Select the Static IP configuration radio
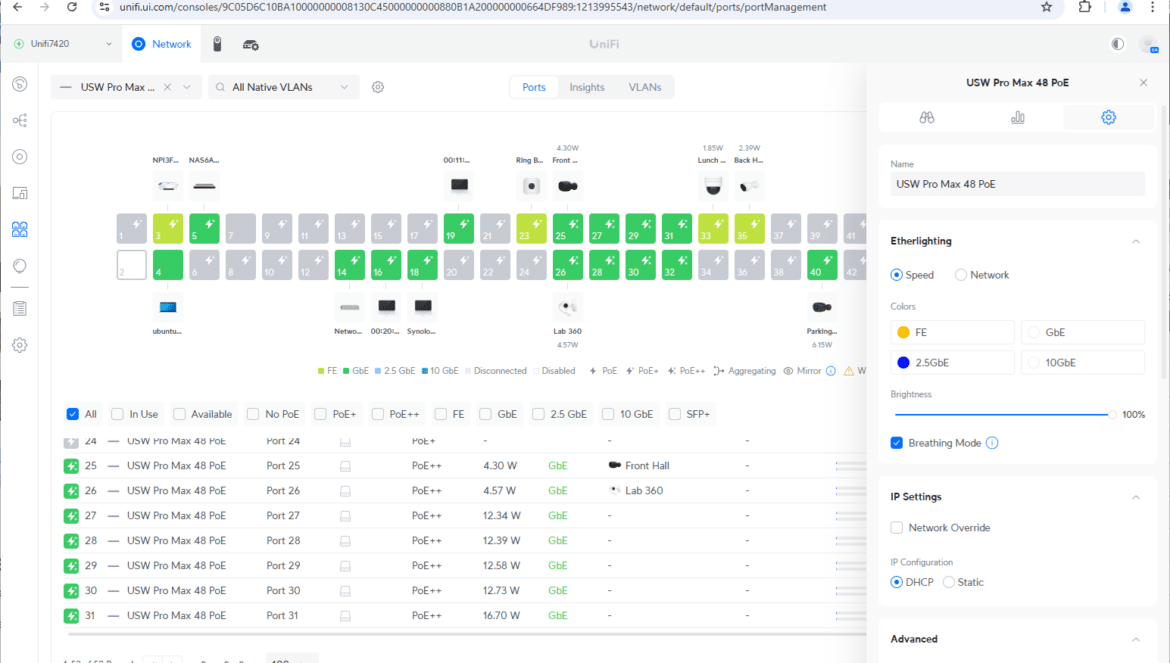The width and height of the screenshot is (1170, 663). [949, 582]
